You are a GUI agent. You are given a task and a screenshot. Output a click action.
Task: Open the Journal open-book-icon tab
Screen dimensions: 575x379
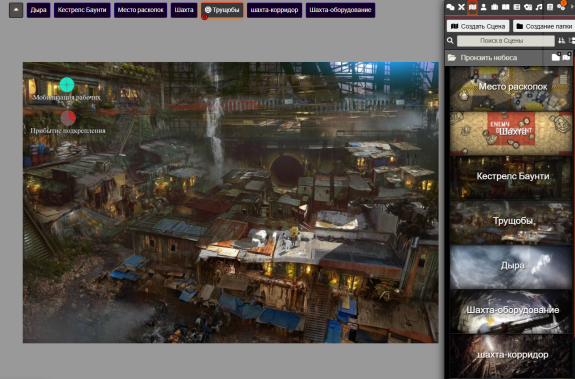(x=506, y=7)
